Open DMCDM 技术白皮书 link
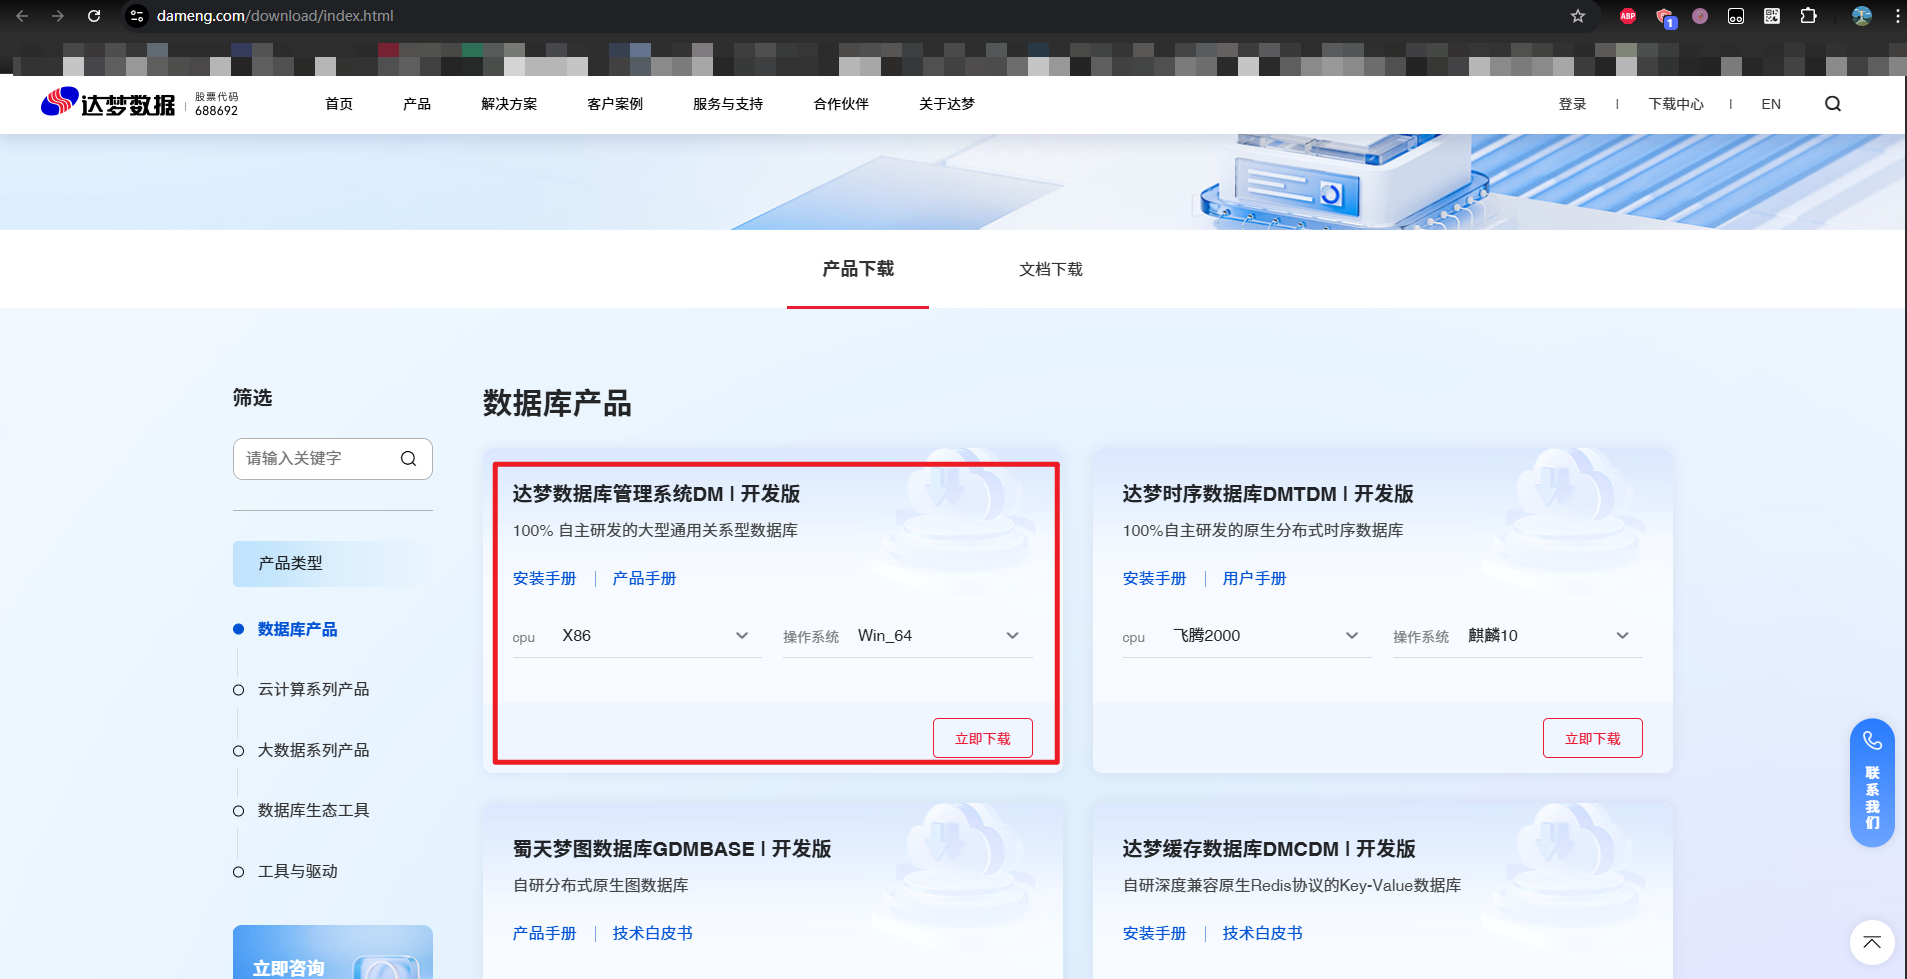Screen dimensions: 1907x979 click(1263, 933)
